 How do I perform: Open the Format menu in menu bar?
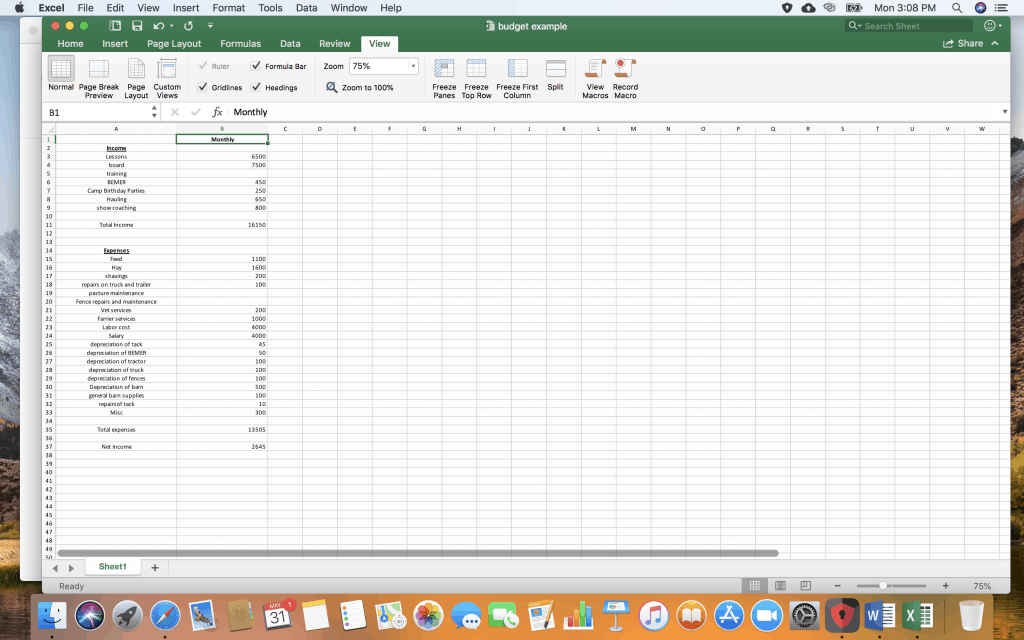228,8
